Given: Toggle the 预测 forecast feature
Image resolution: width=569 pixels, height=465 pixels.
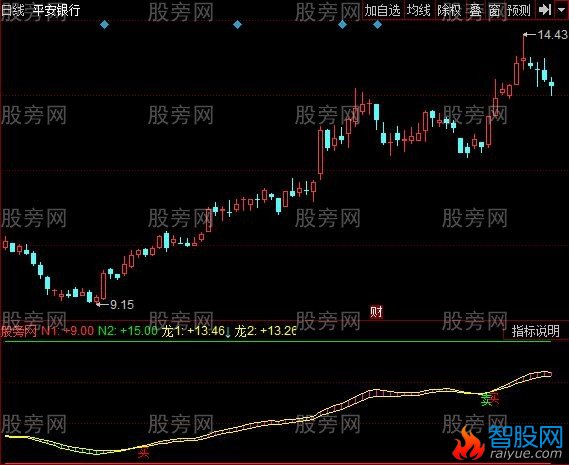Looking at the screenshot, I should click(519, 10).
